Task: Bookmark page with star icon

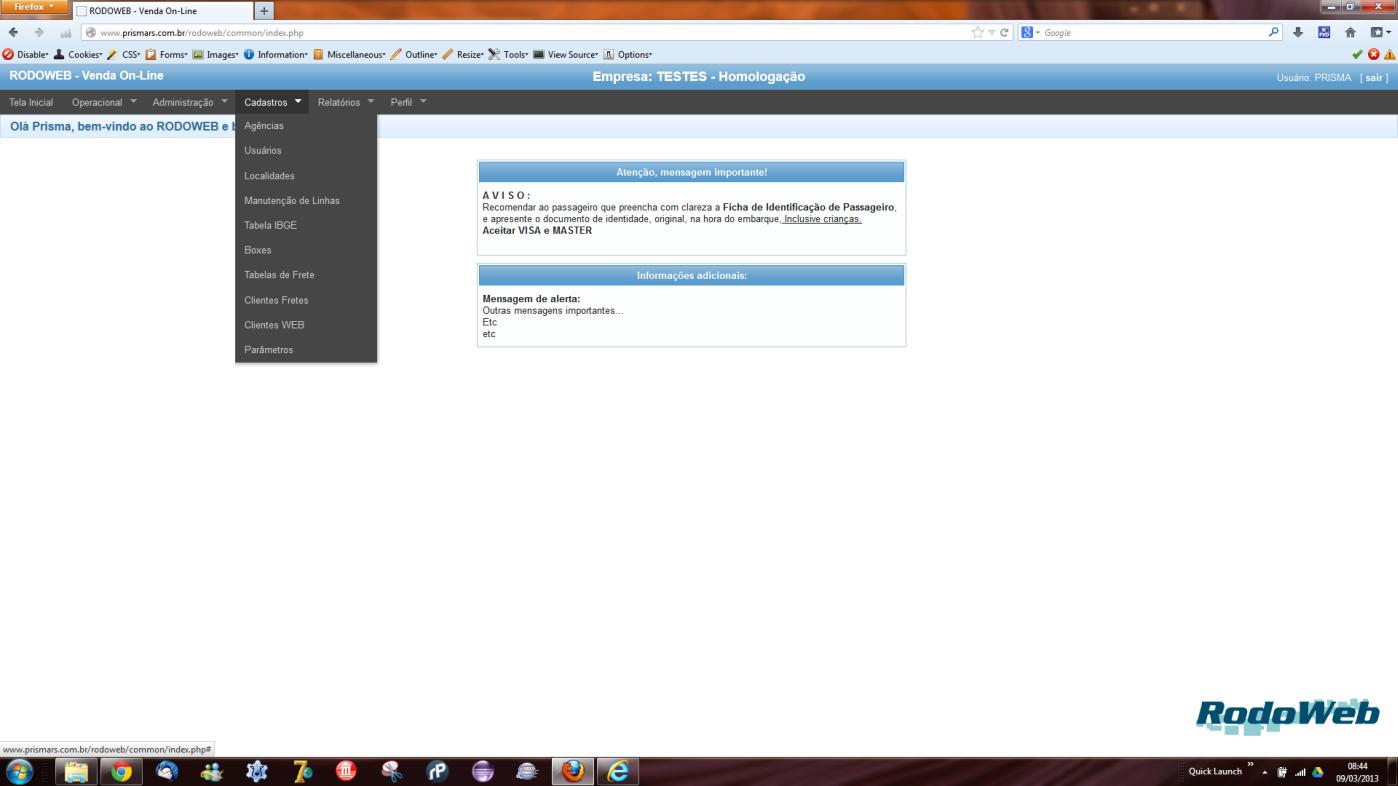Action: tap(977, 33)
